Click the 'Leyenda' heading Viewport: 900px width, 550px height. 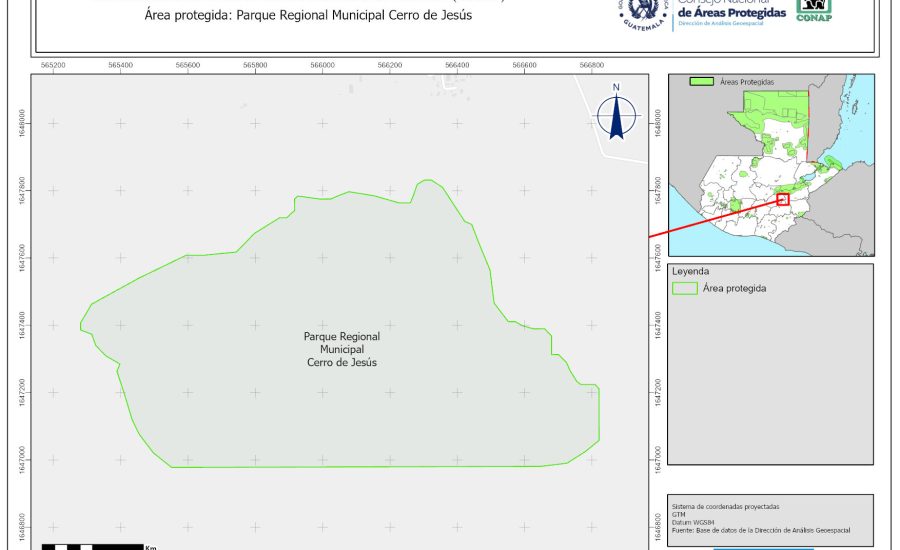pos(690,271)
